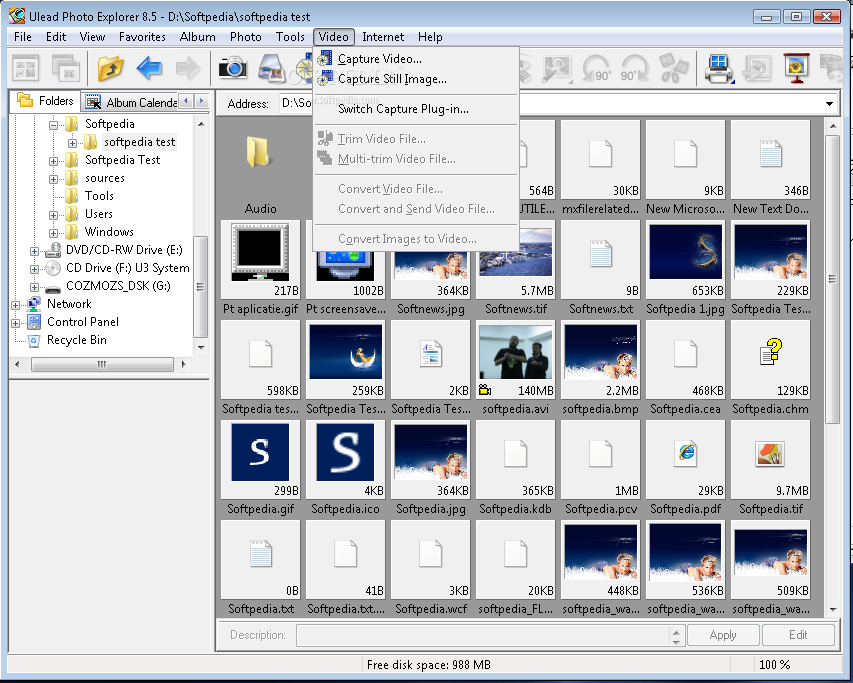853x683 pixels.
Task: Click into the Description text field
Action: (x=484, y=635)
